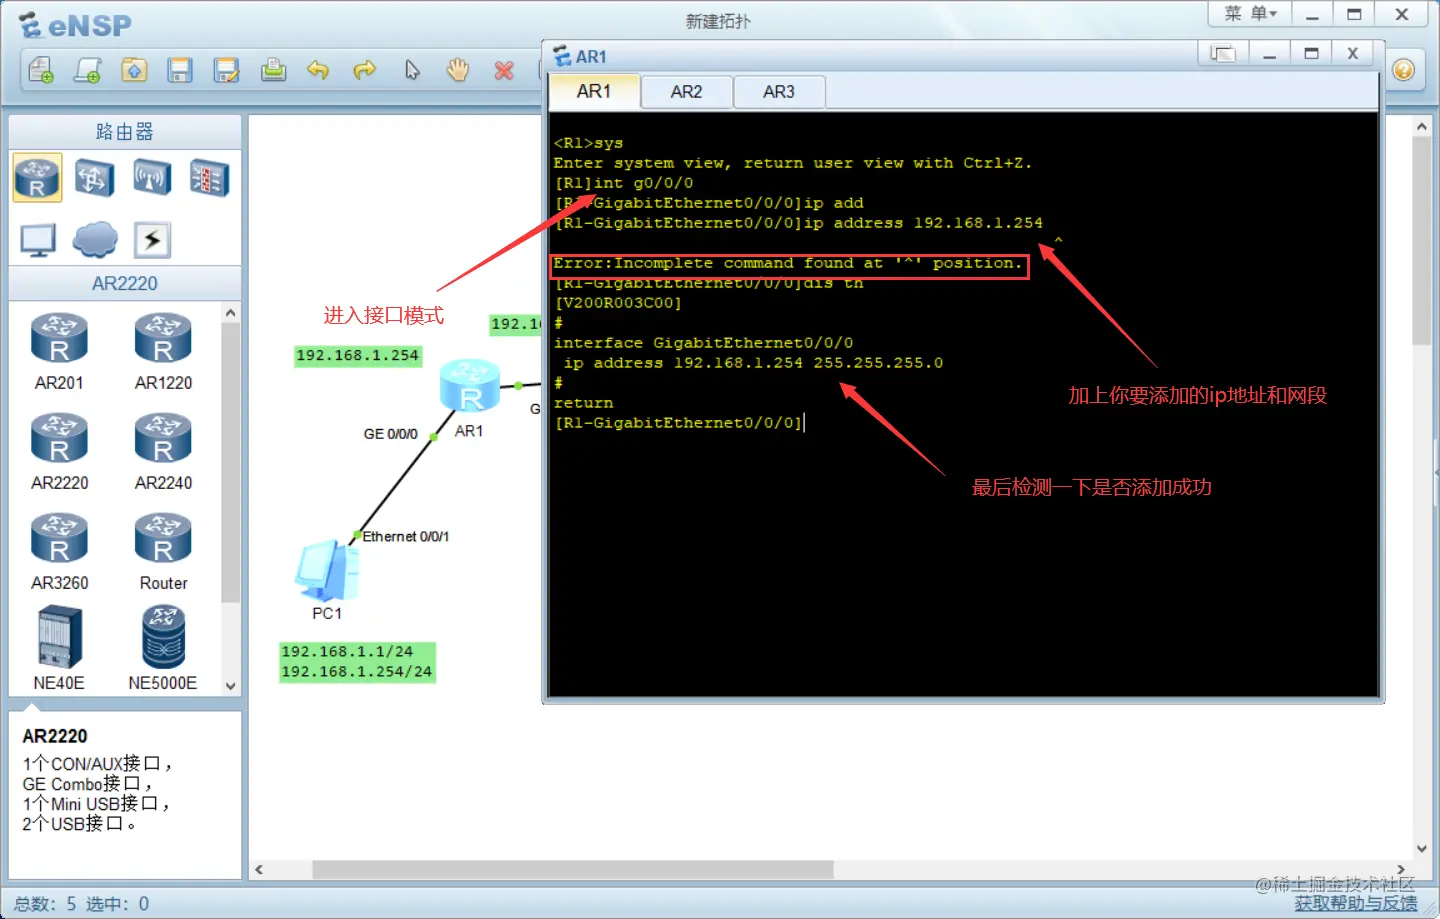Click the AR1 window detach icon
This screenshot has height=919, width=1440.
point(1223,53)
